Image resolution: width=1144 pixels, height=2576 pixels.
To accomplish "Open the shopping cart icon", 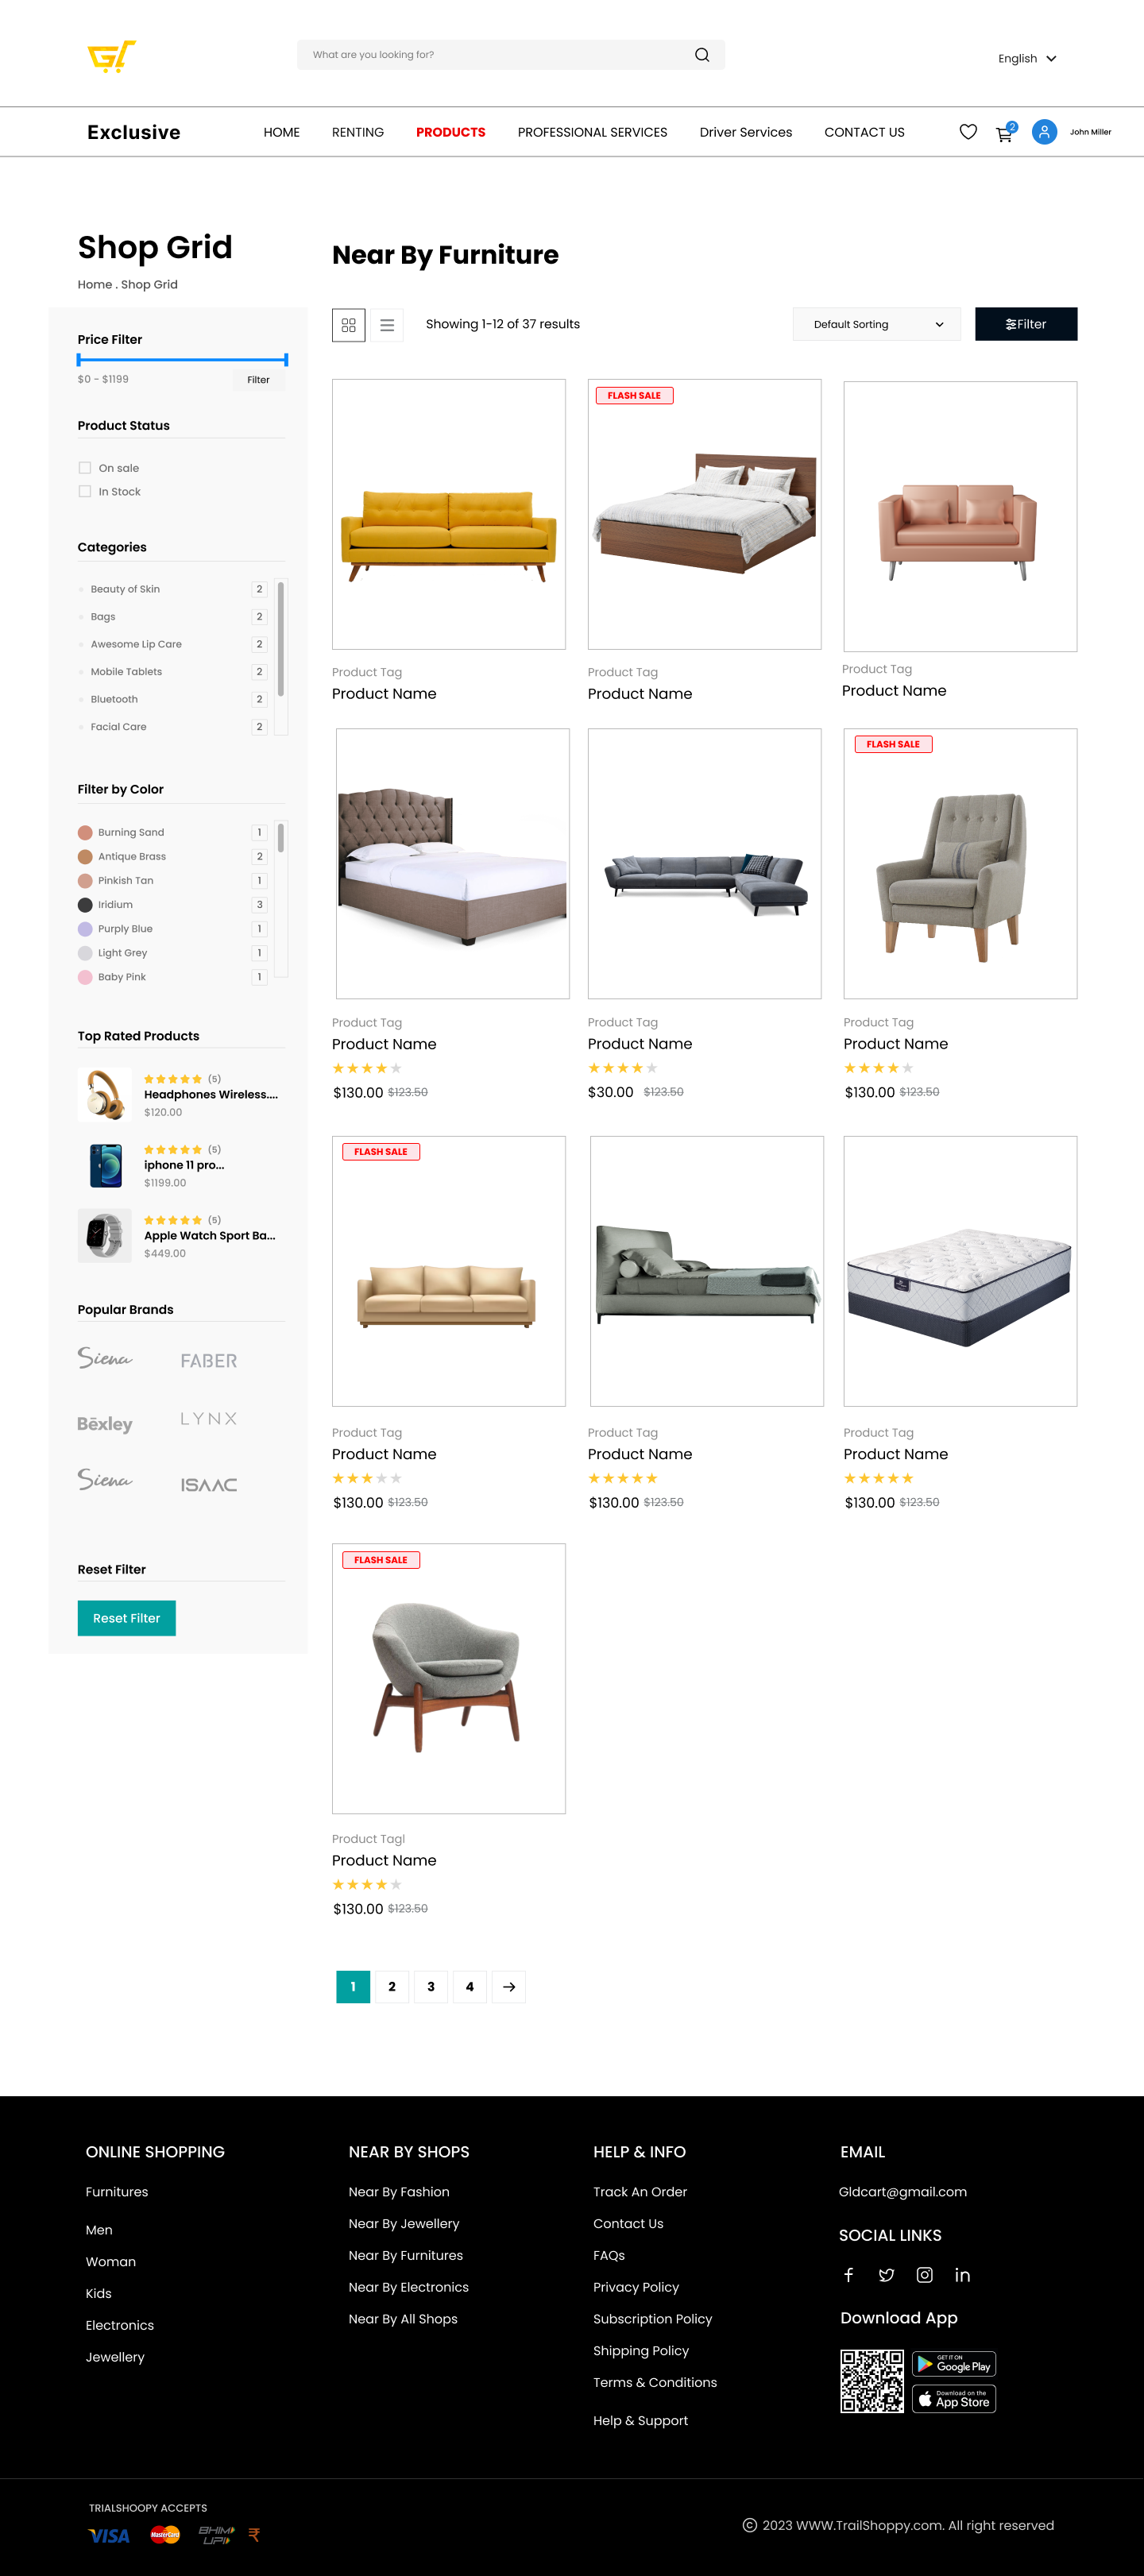I will [x=1005, y=133].
